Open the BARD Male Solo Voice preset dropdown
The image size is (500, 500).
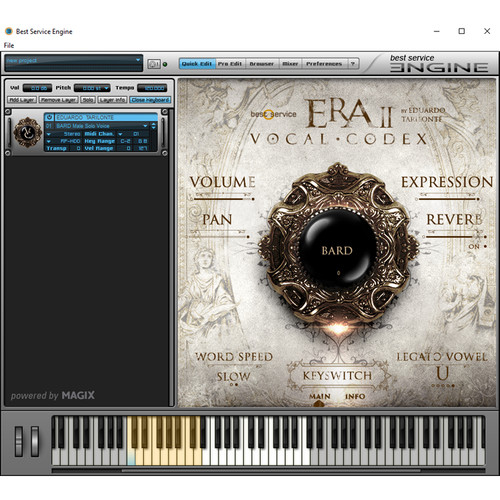point(145,126)
